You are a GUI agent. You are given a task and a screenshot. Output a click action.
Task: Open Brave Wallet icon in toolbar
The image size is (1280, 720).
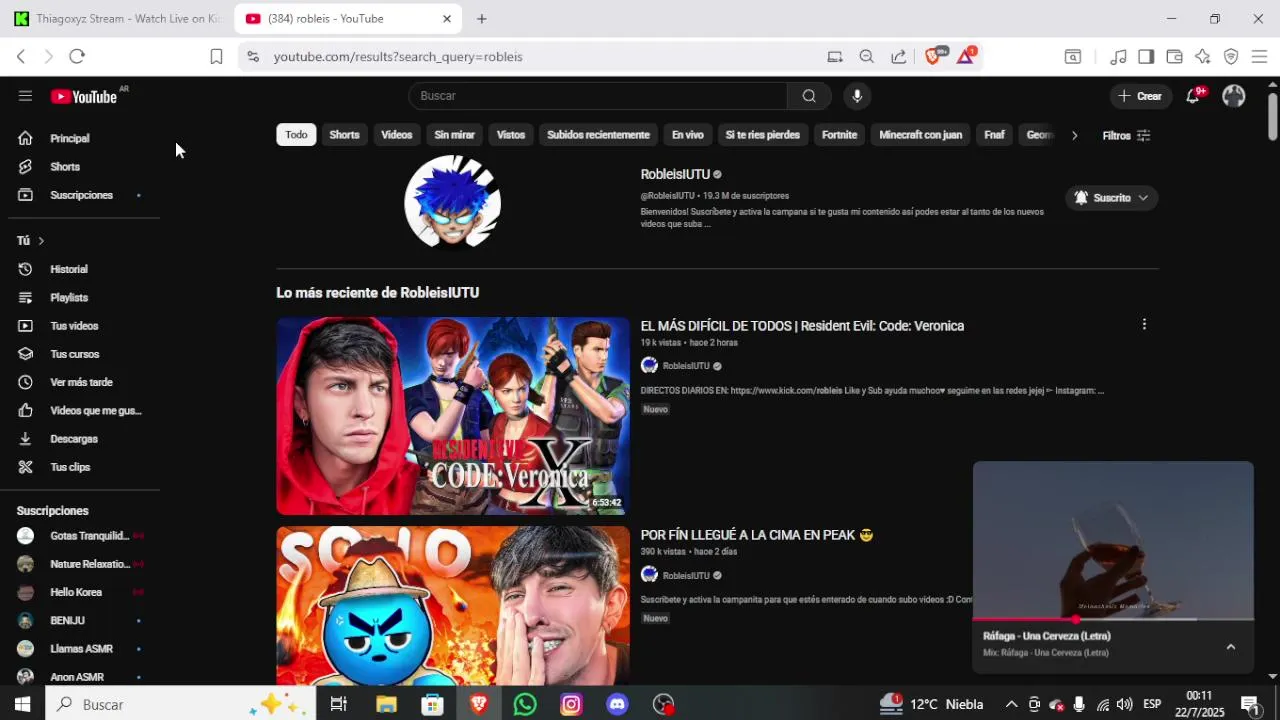coord(1174,57)
